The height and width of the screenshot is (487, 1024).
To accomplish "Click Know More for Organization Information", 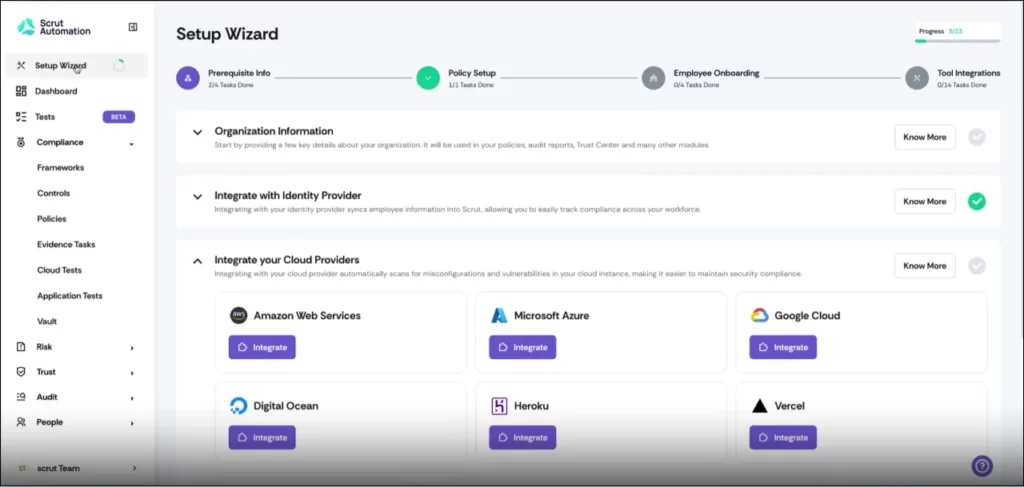I will (x=925, y=137).
